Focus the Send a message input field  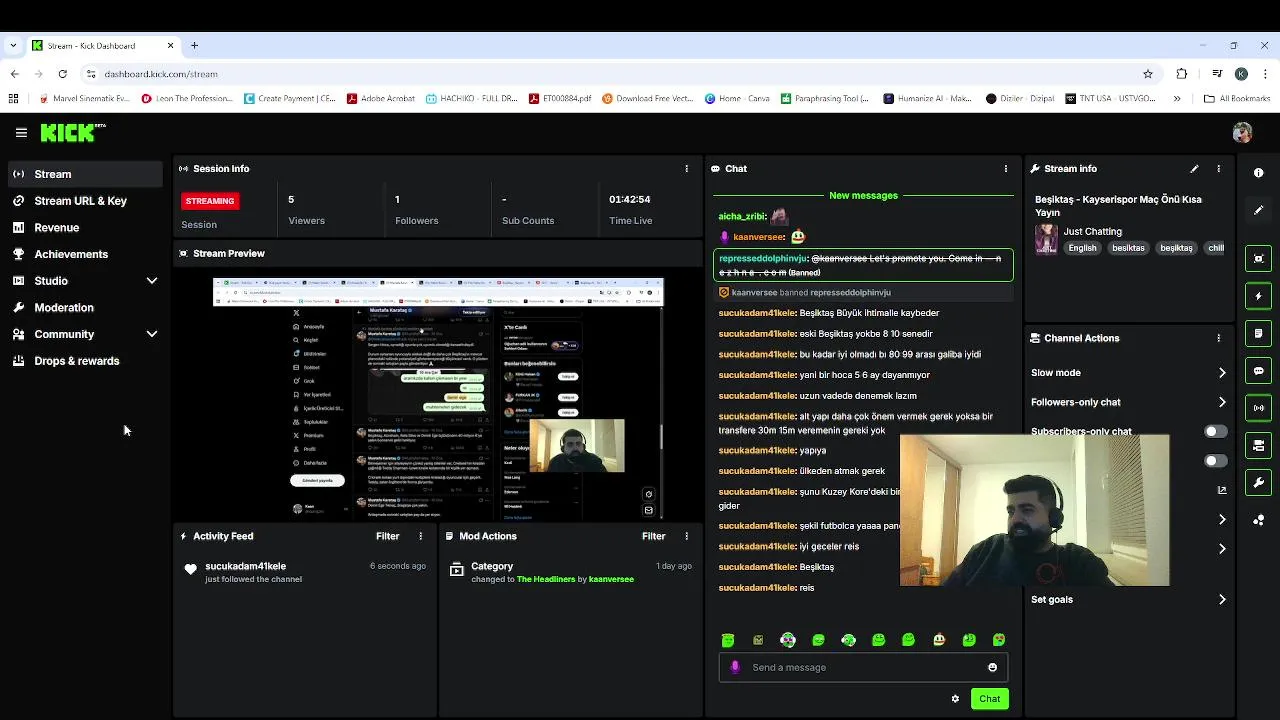[x=863, y=667]
